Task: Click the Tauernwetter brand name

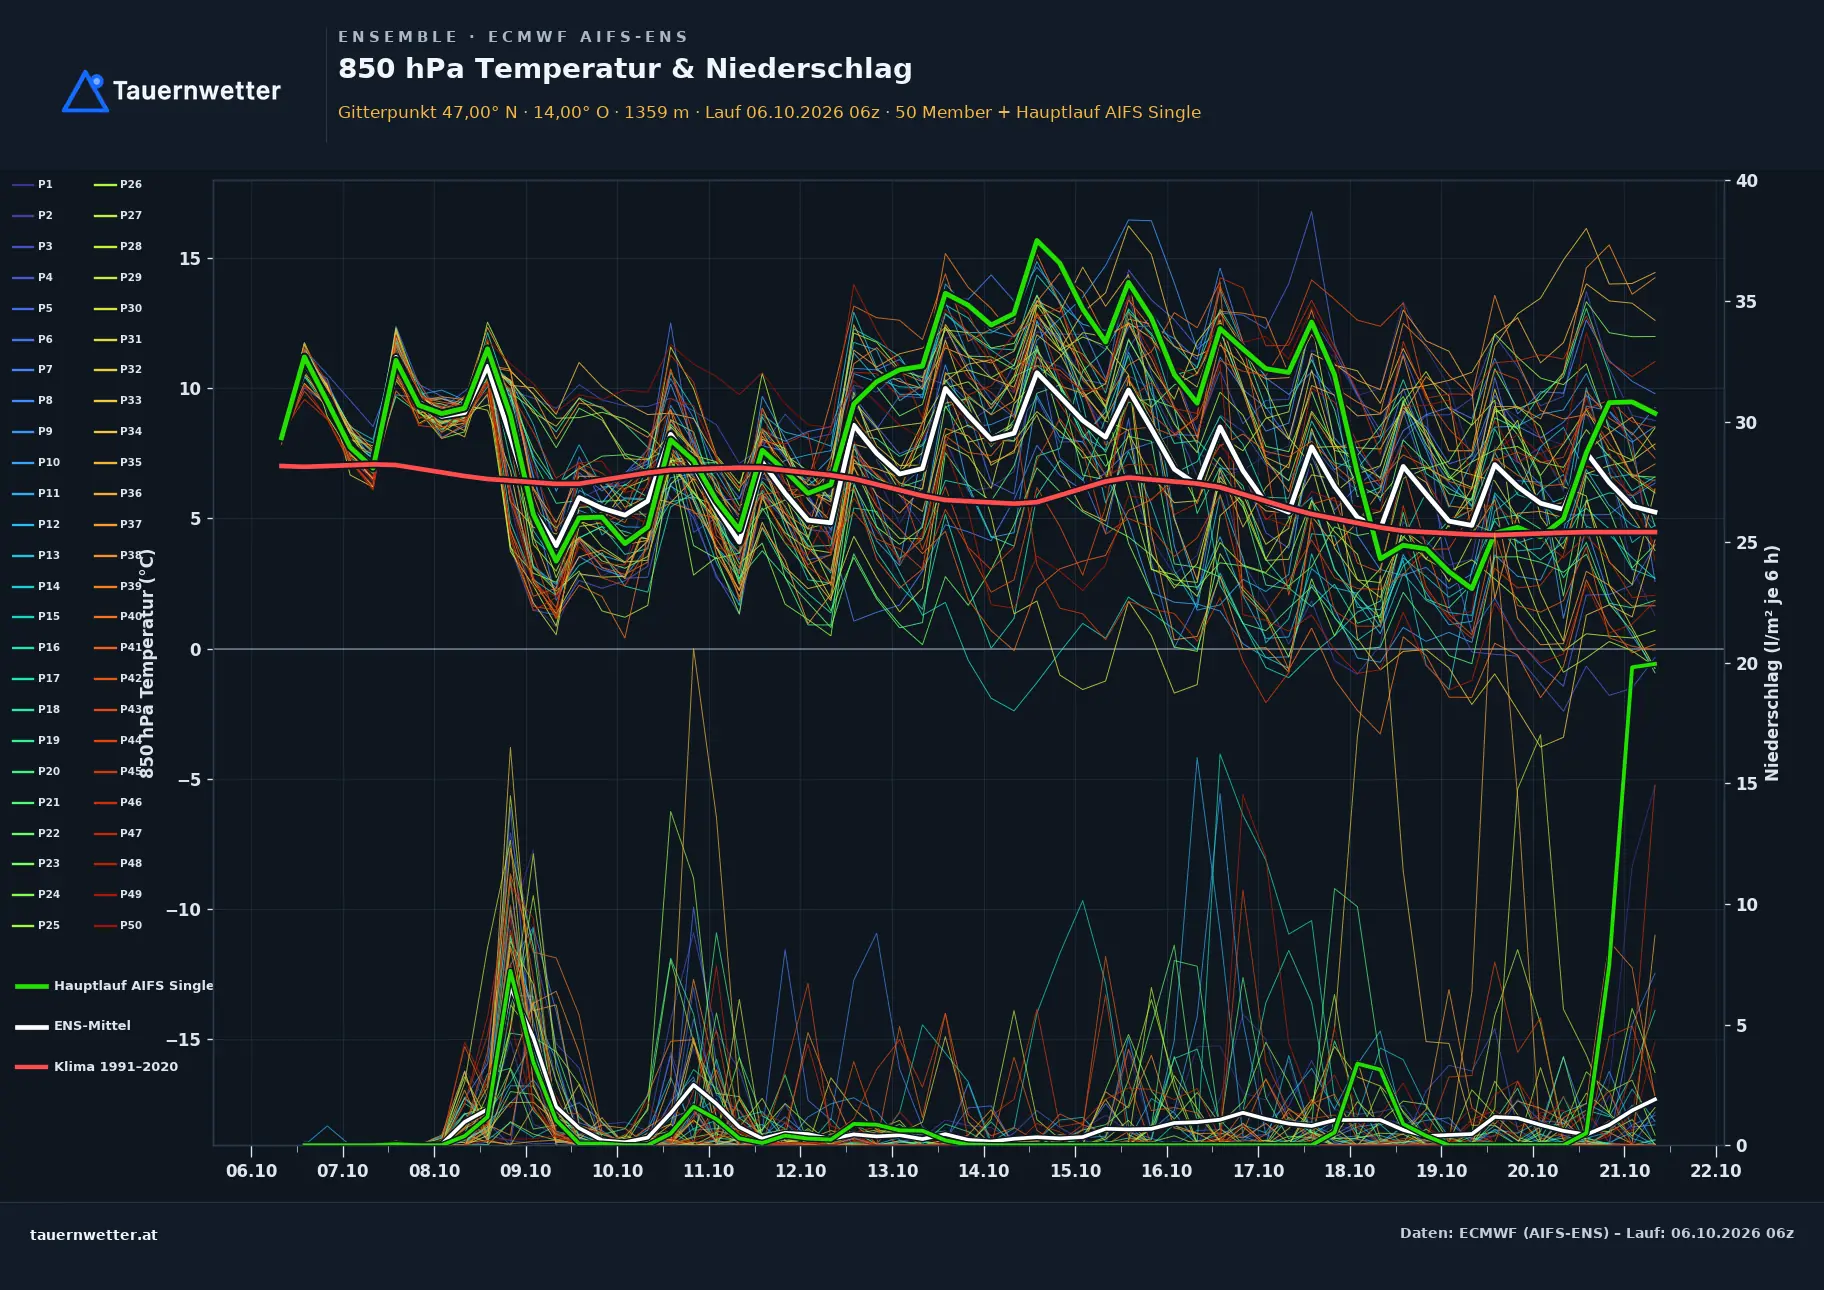Action: (x=197, y=91)
